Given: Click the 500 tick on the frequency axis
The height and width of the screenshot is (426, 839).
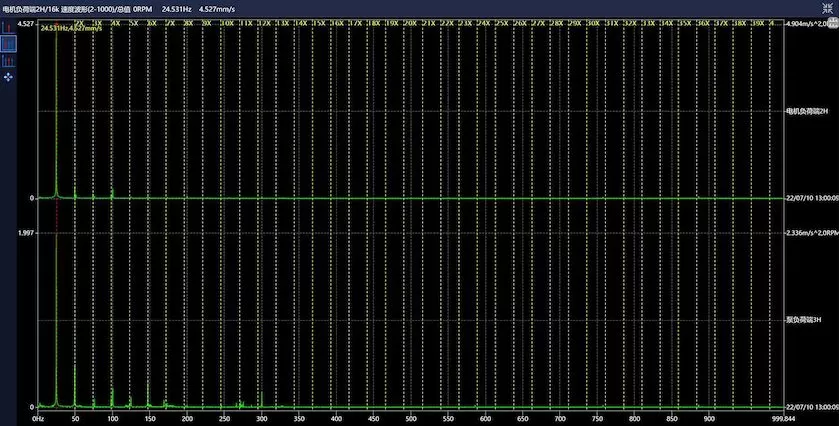Looking at the screenshot, I should (x=410, y=419).
